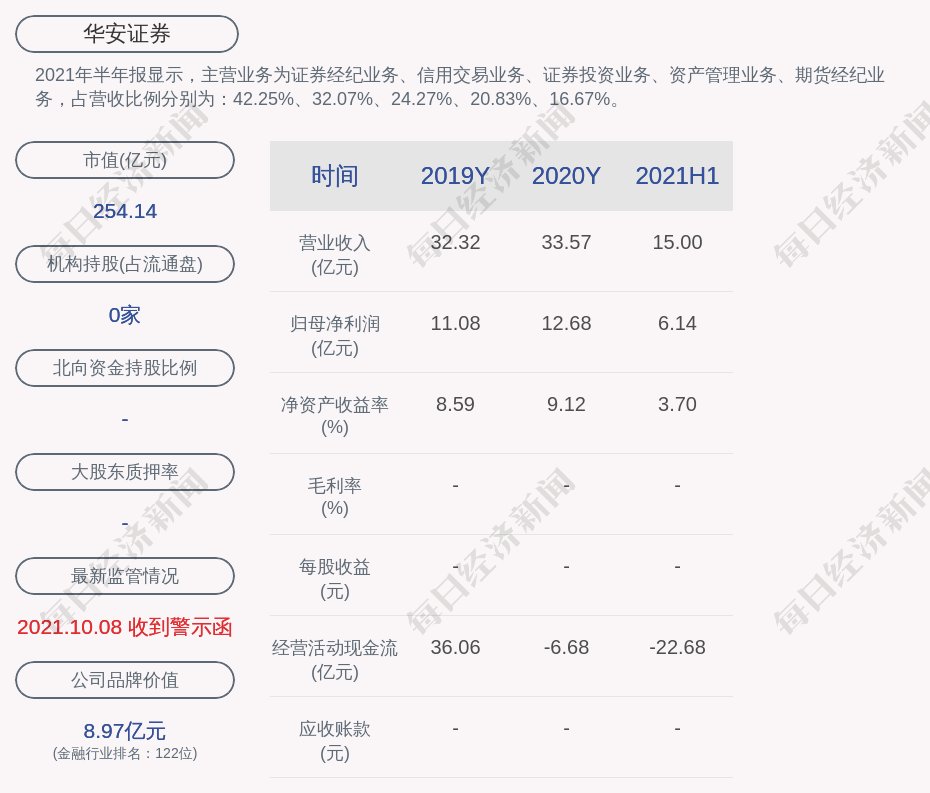930x793 pixels.
Task: Click cash flow value 36.06
Action: click(x=455, y=647)
